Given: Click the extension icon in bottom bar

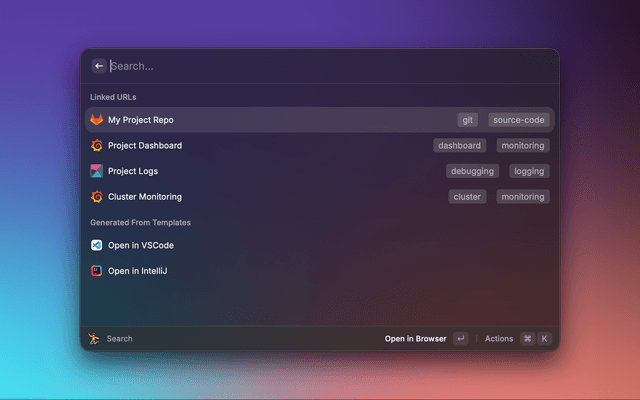Looking at the screenshot, I should (94, 339).
